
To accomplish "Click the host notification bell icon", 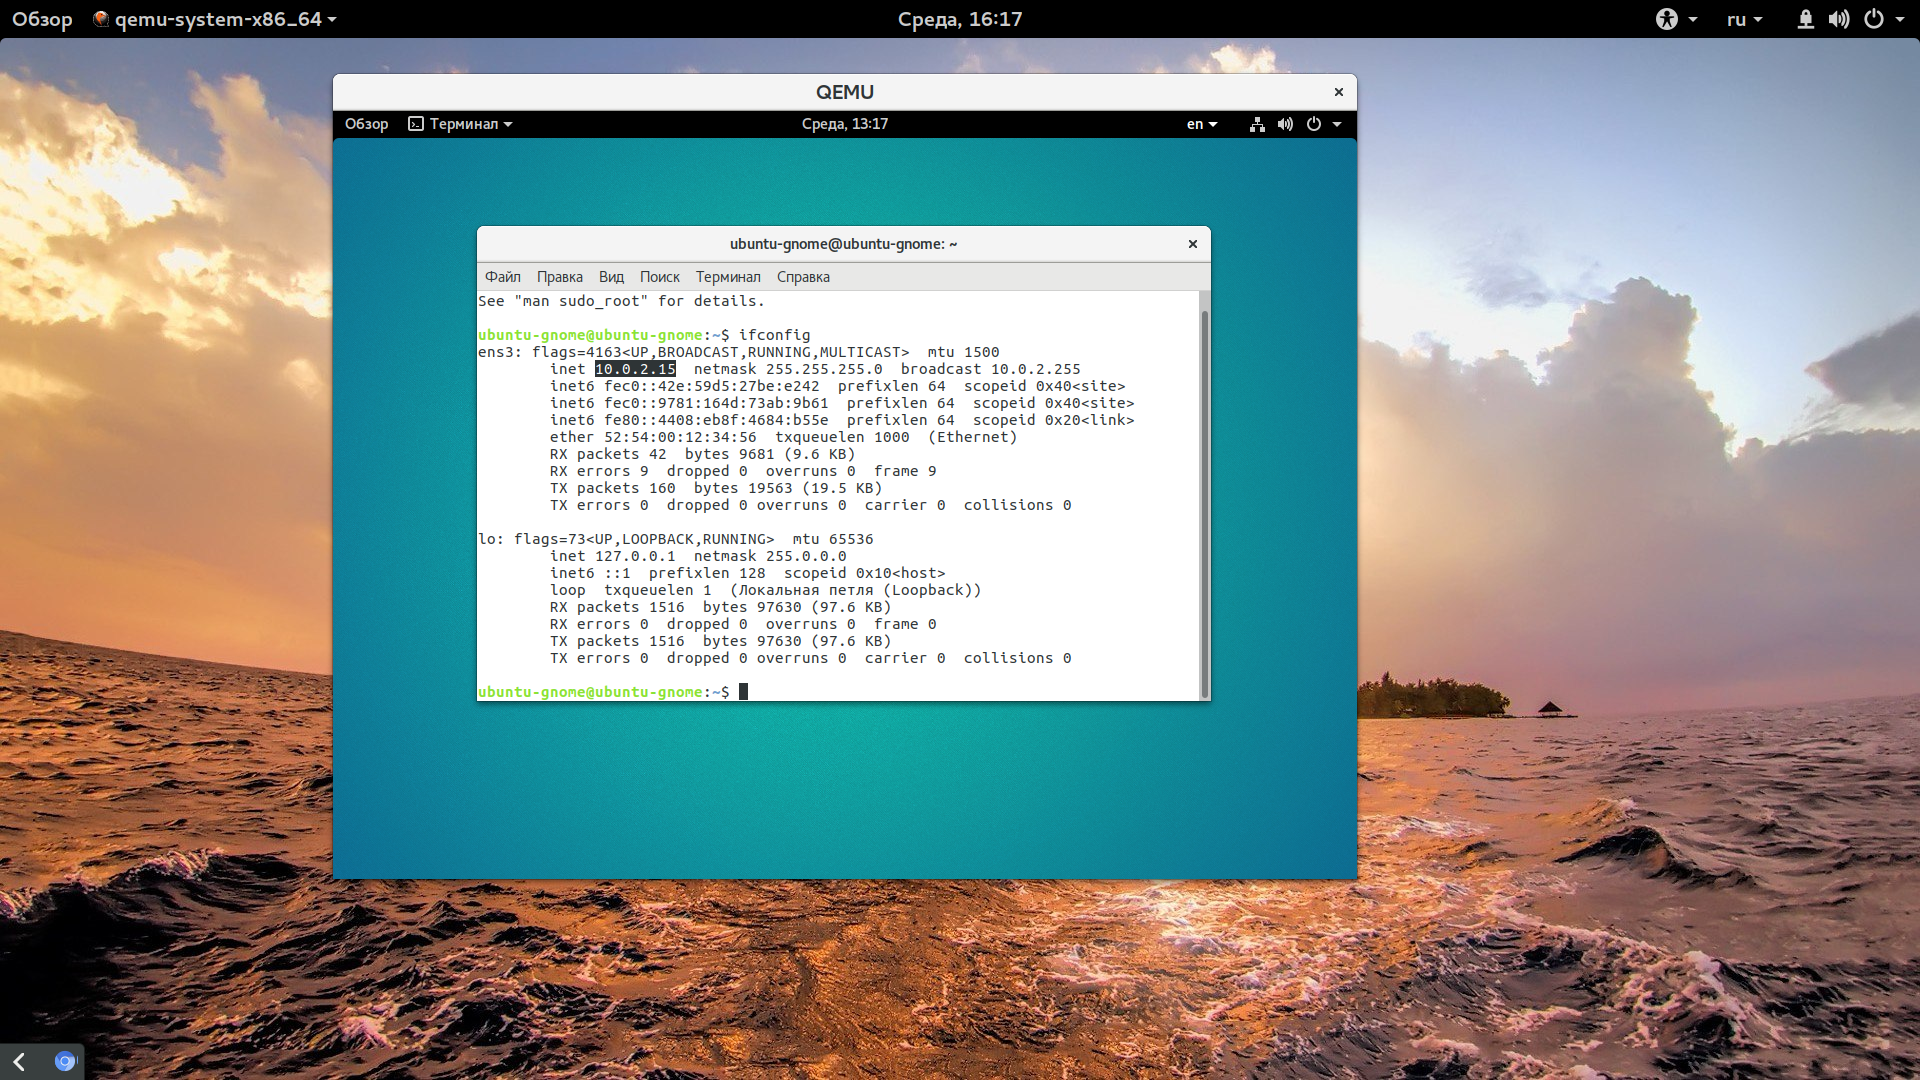I will click(1805, 19).
